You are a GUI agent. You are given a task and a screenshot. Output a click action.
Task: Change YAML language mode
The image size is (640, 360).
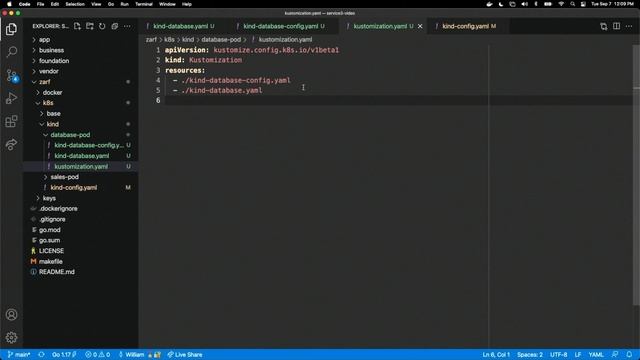[x=596, y=355]
